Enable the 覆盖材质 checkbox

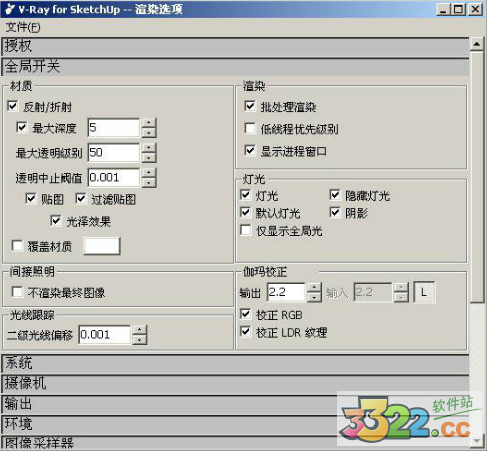[x=17, y=246]
